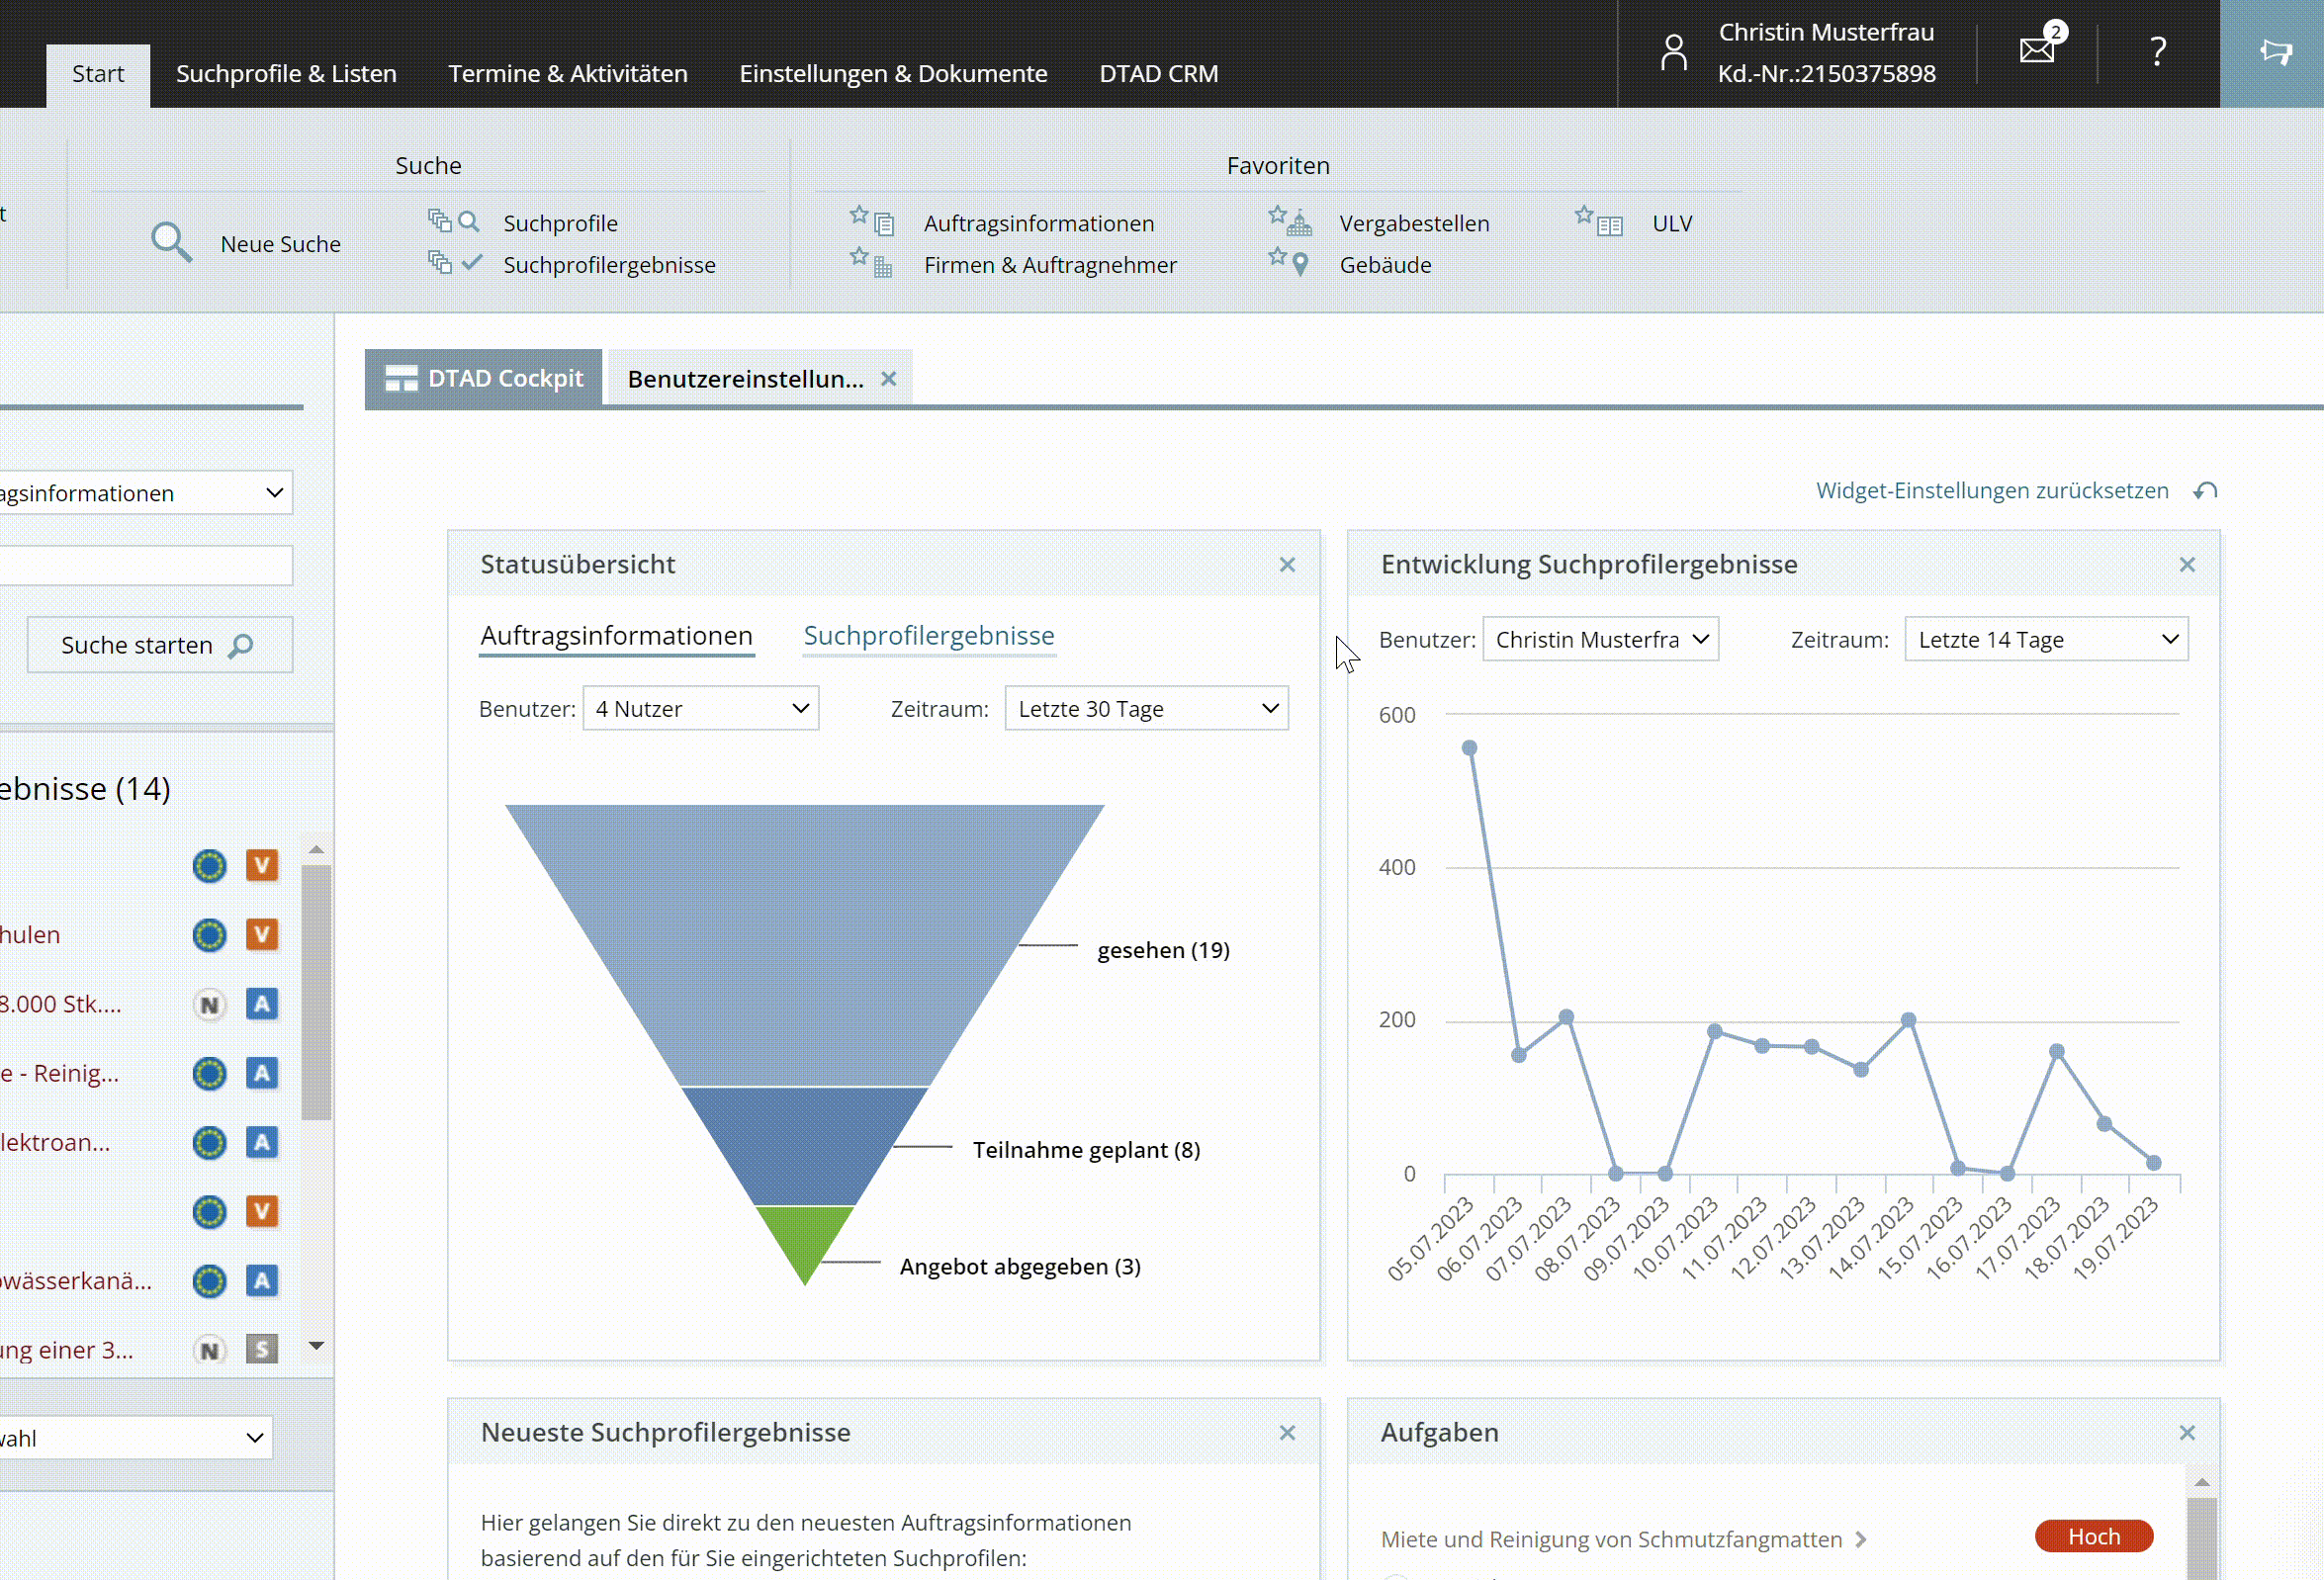Image resolution: width=2324 pixels, height=1580 pixels.
Task: Click the Hoch priority badge
Action: [2094, 1536]
